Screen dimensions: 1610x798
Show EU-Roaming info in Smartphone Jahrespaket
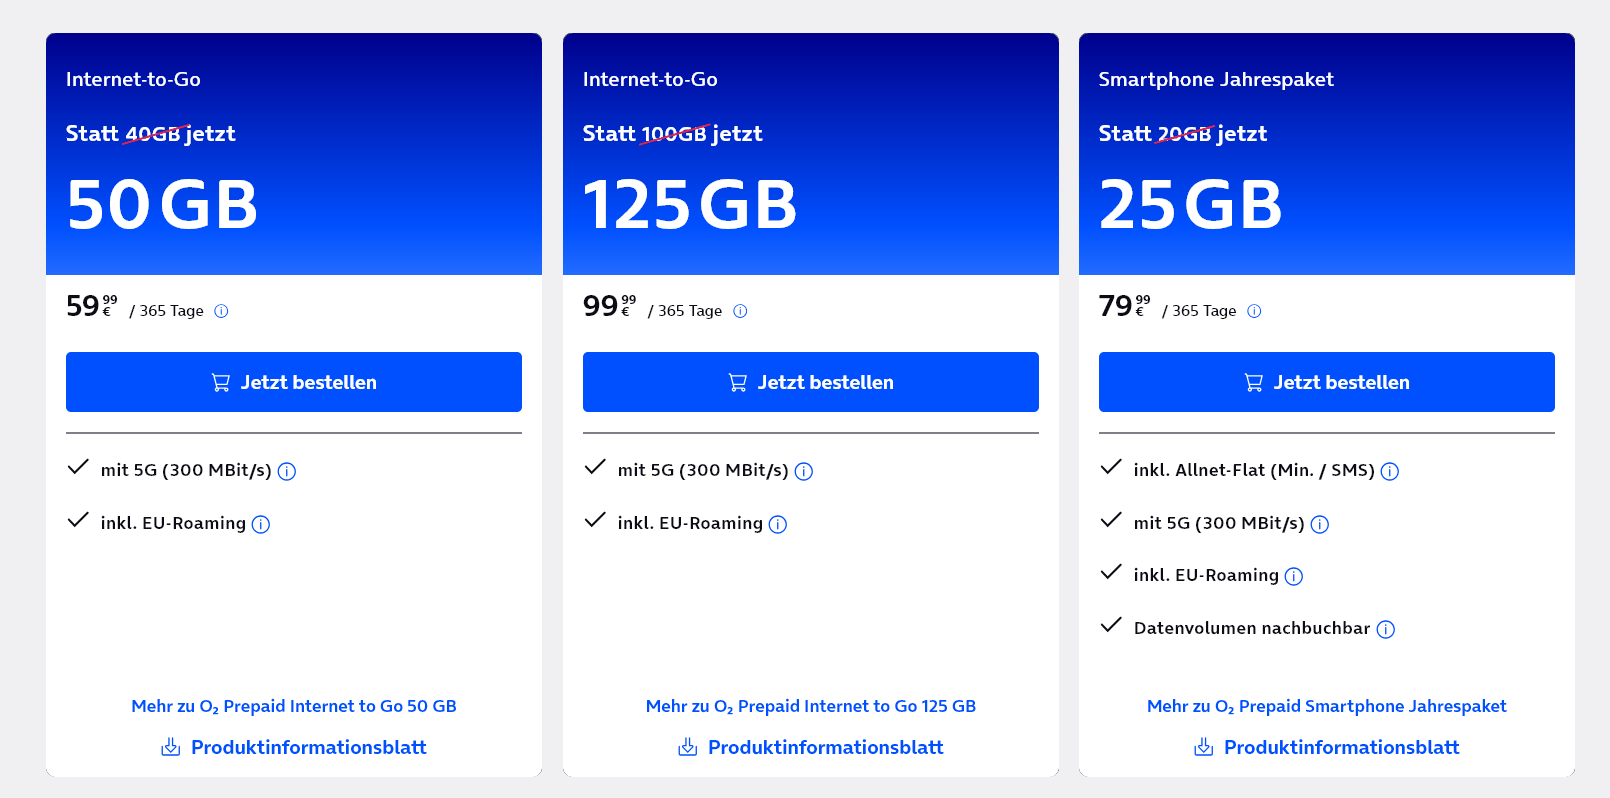1294,576
